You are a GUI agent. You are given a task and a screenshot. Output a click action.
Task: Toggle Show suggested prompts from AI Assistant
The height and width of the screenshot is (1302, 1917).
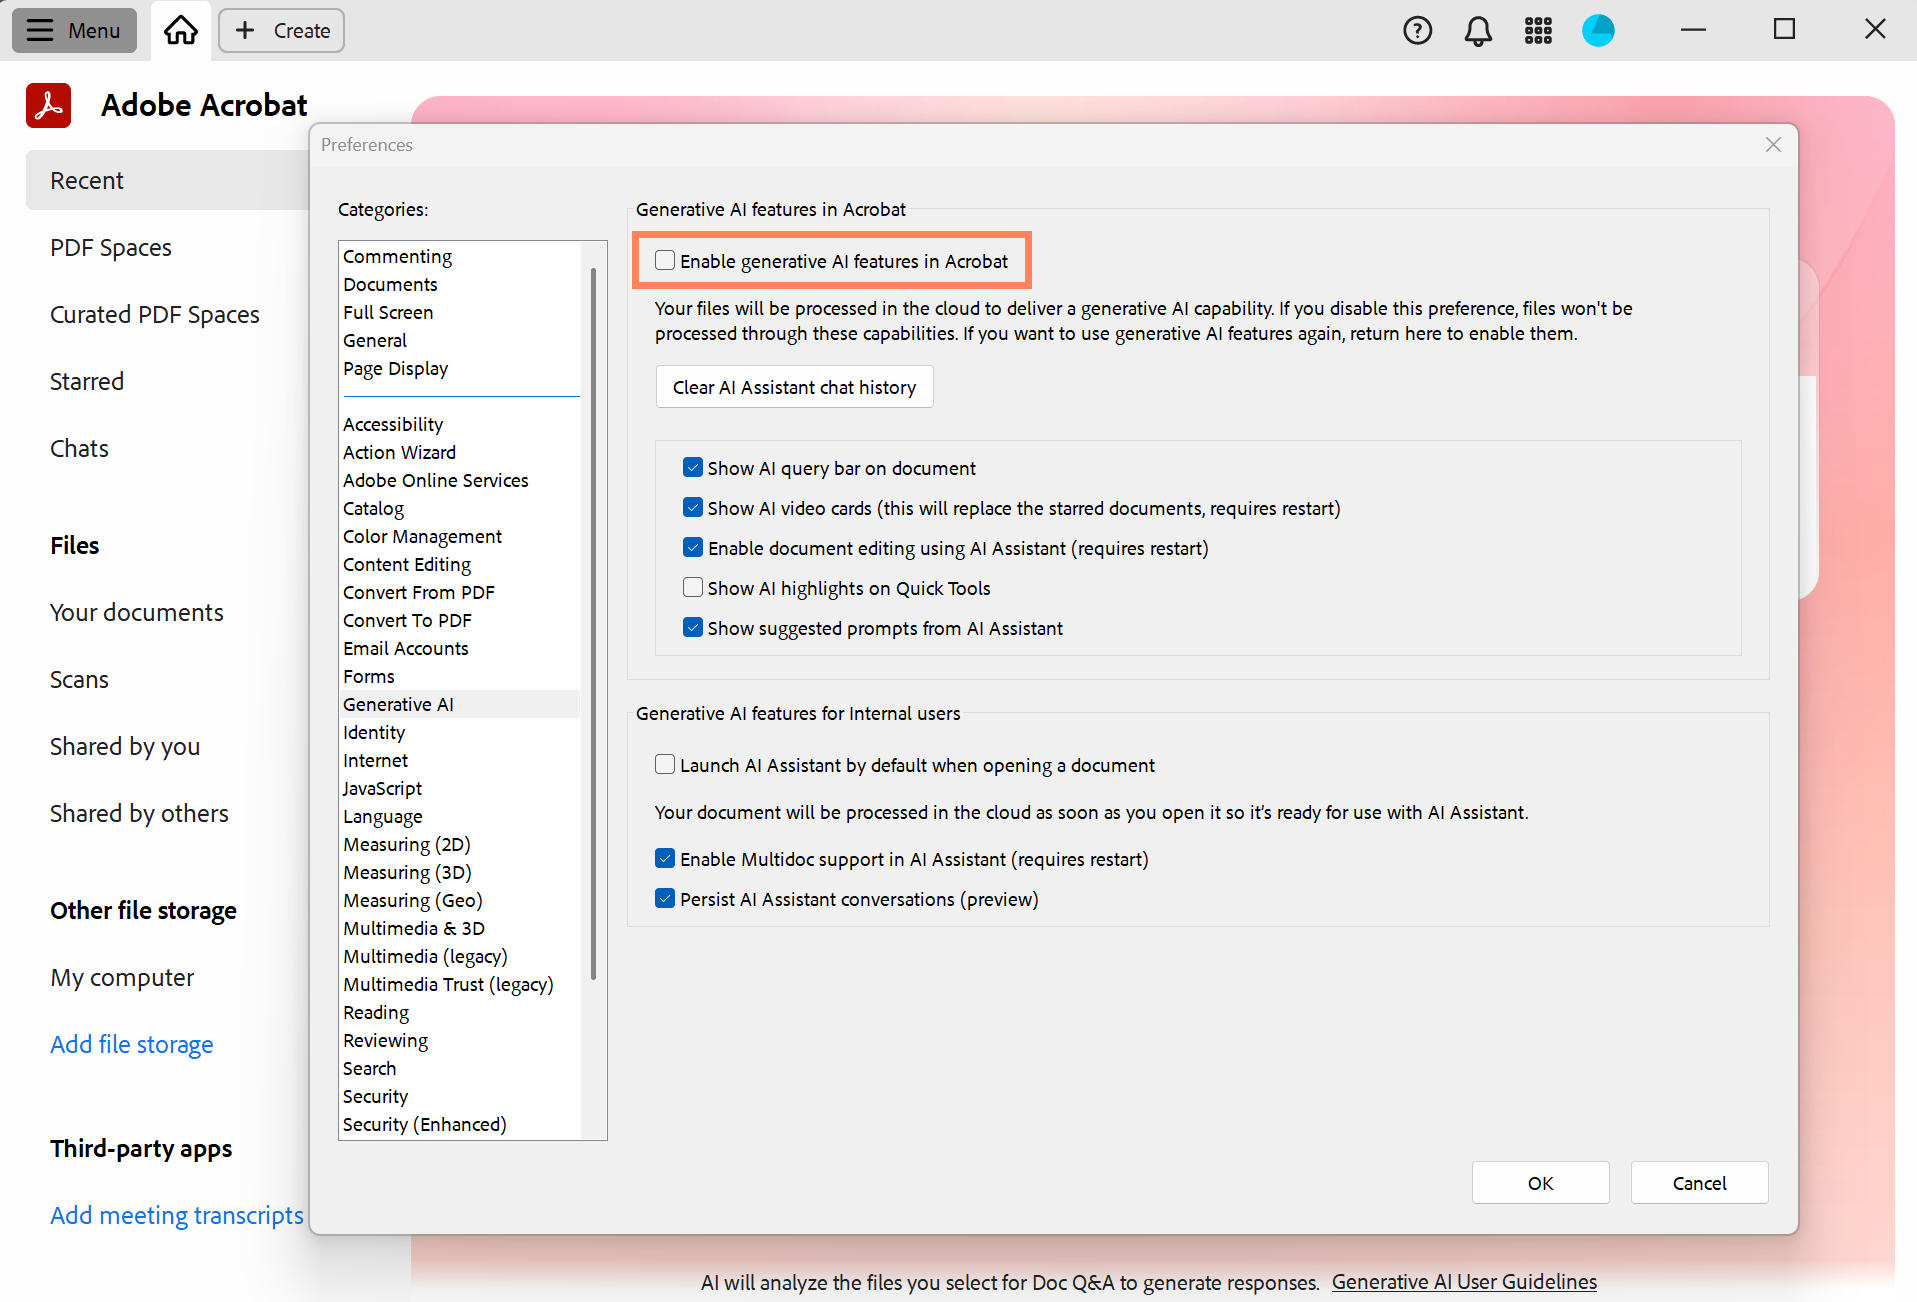coord(693,628)
